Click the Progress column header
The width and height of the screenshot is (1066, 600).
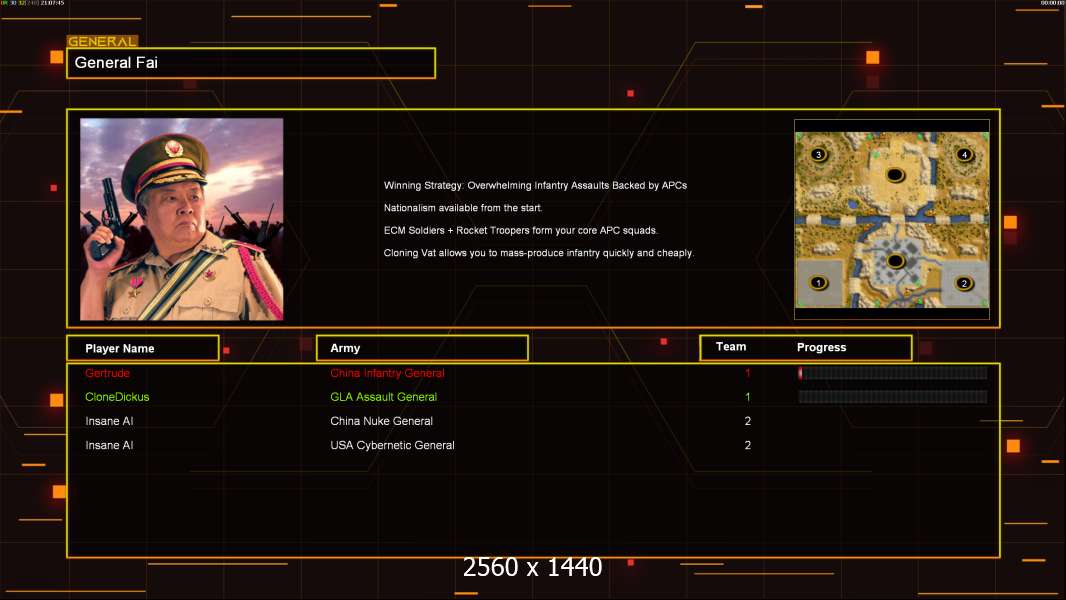coord(821,347)
